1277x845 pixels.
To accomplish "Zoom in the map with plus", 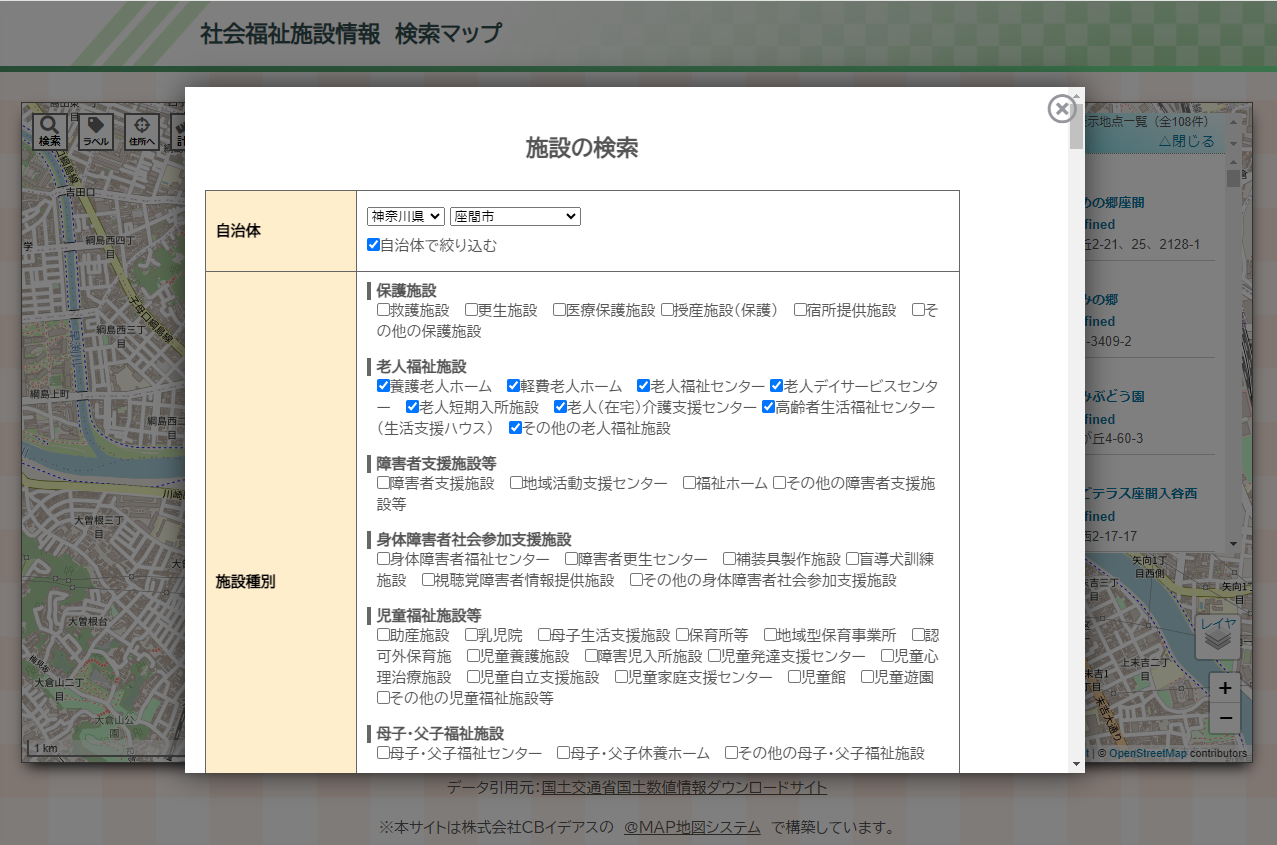I will (x=1224, y=688).
